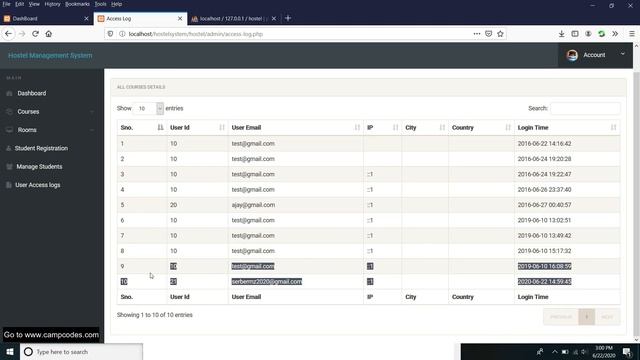
Task: Click the Student Registration sidebar icon
Action: pyautogui.click(x=9, y=149)
